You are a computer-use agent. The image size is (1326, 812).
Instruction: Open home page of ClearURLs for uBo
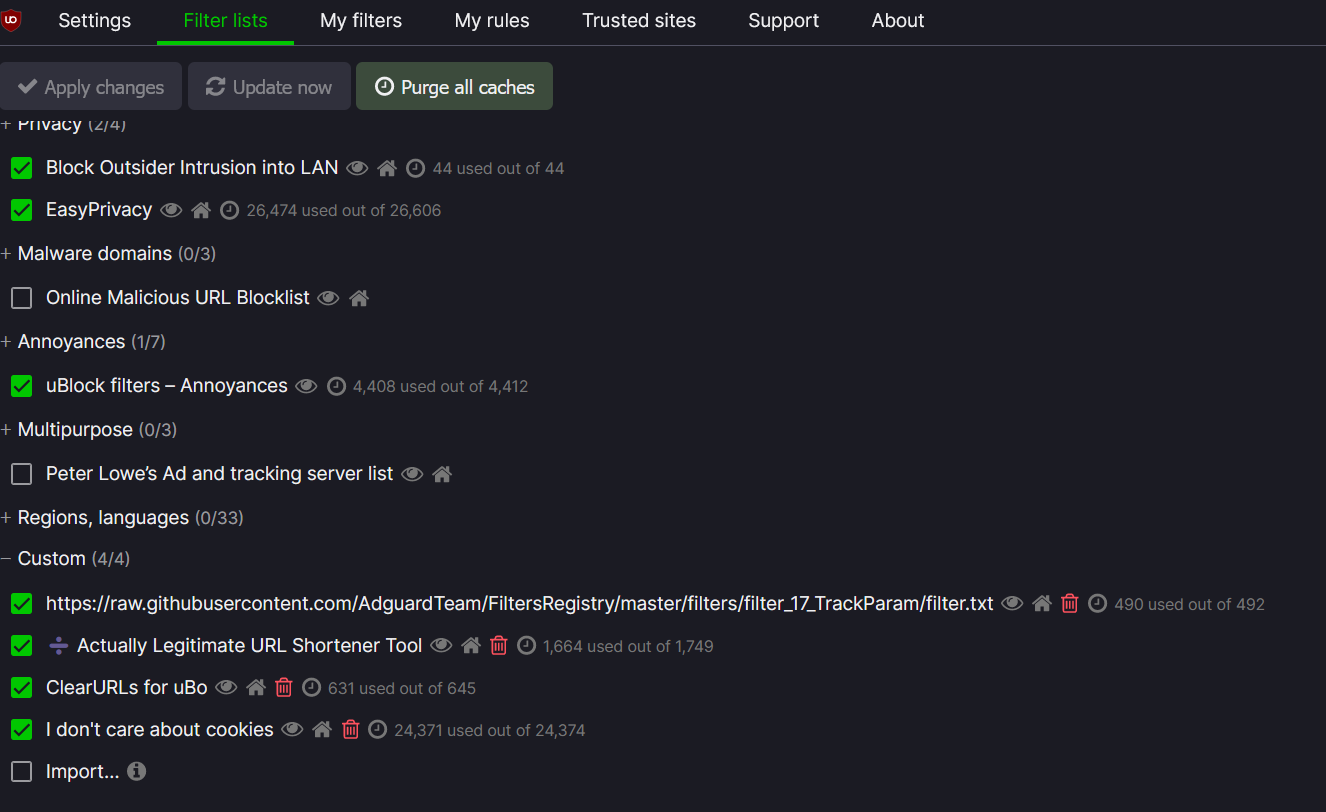256,688
